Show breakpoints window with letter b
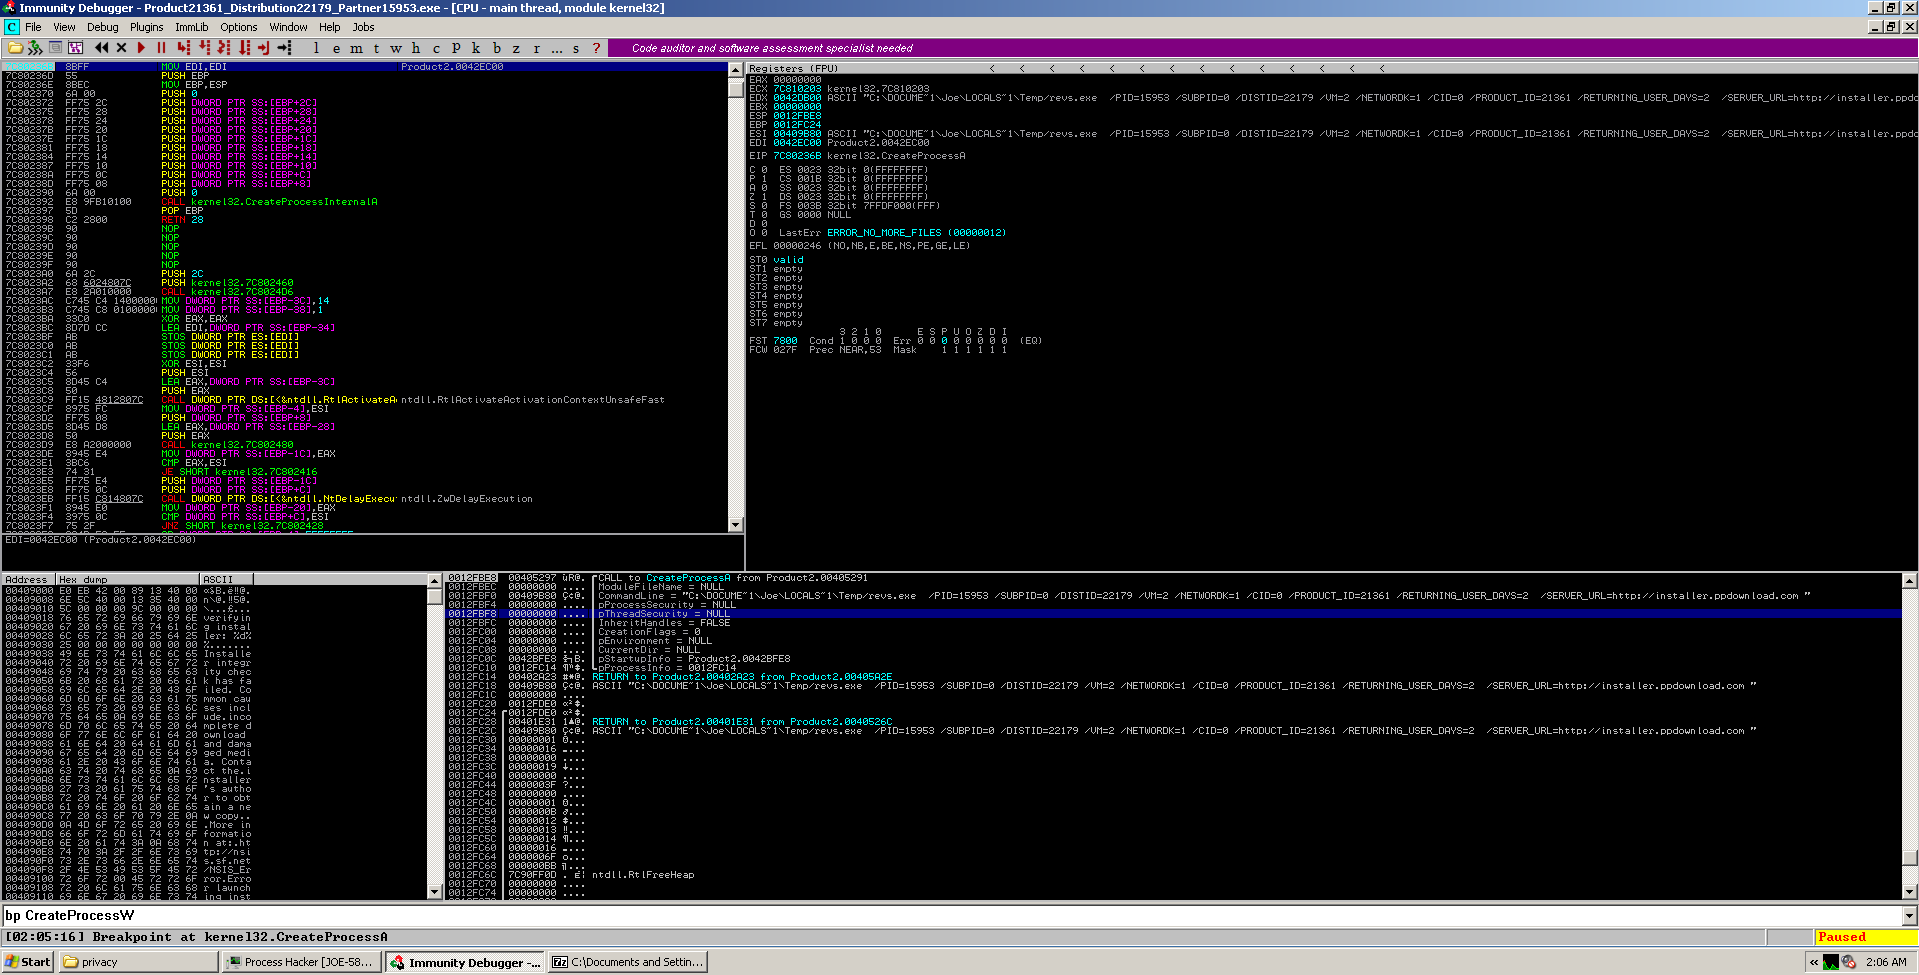Image resolution: width=1919 pixels, height=975 pixels. tap(496, 48)
